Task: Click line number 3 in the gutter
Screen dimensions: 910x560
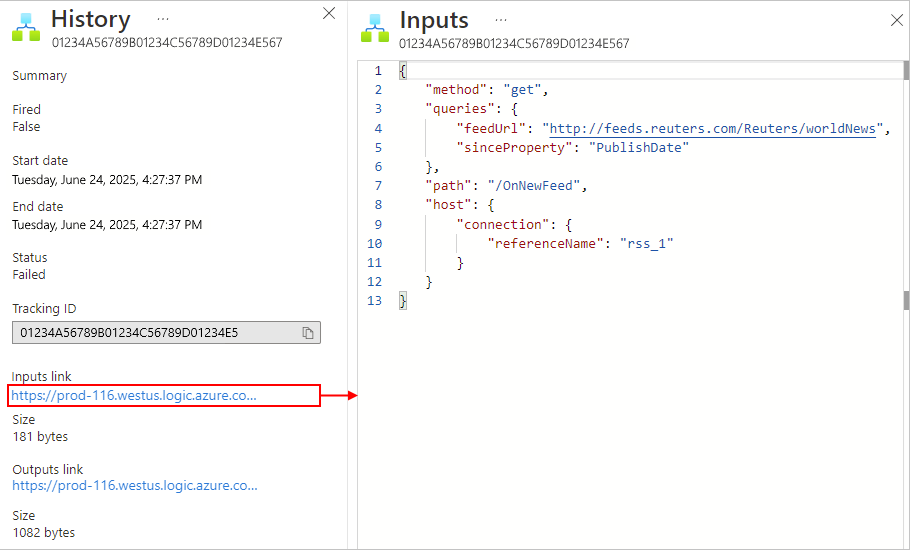Action: click(378, 109)
